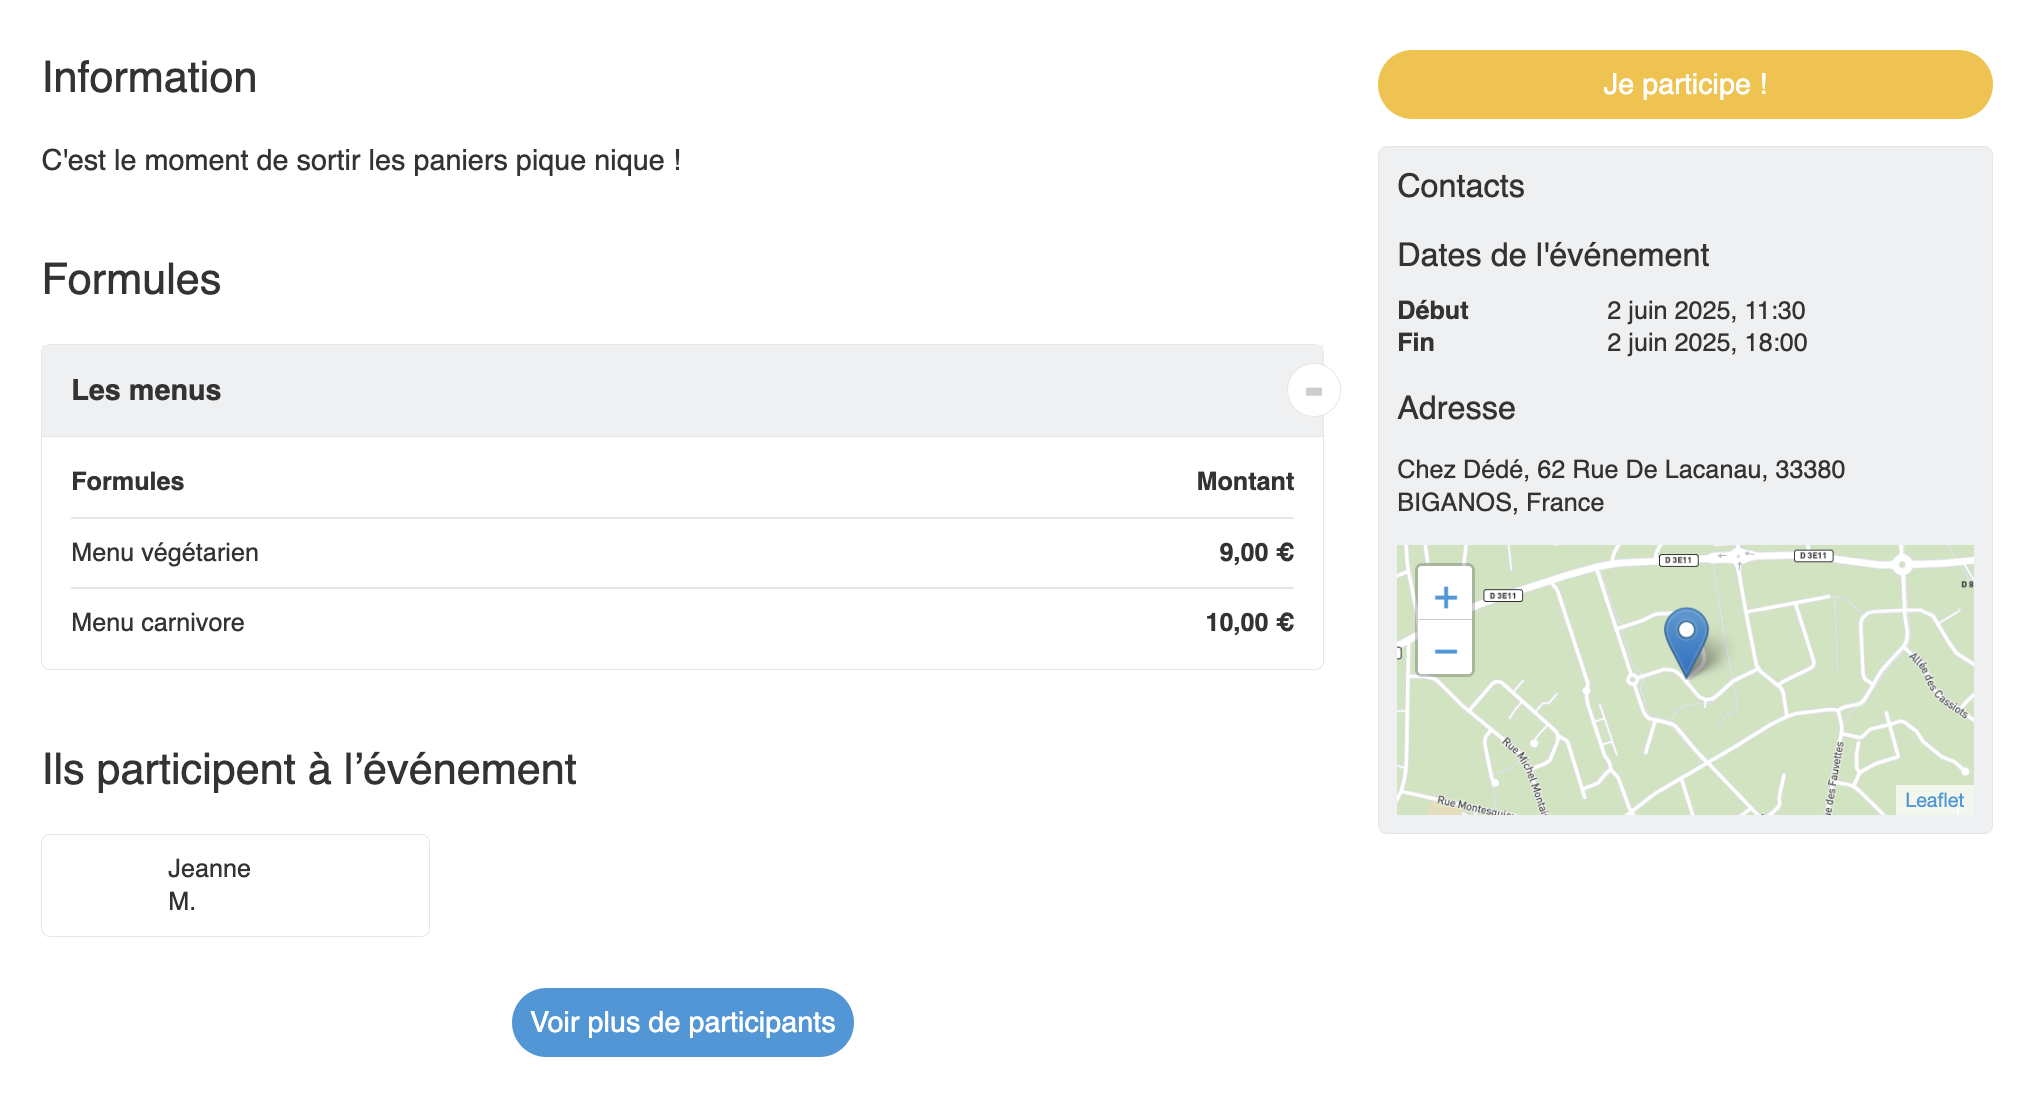Open the Leaflet attribution link
This screenshot has width=2028, height=1094.
(x=1934, y=800)
